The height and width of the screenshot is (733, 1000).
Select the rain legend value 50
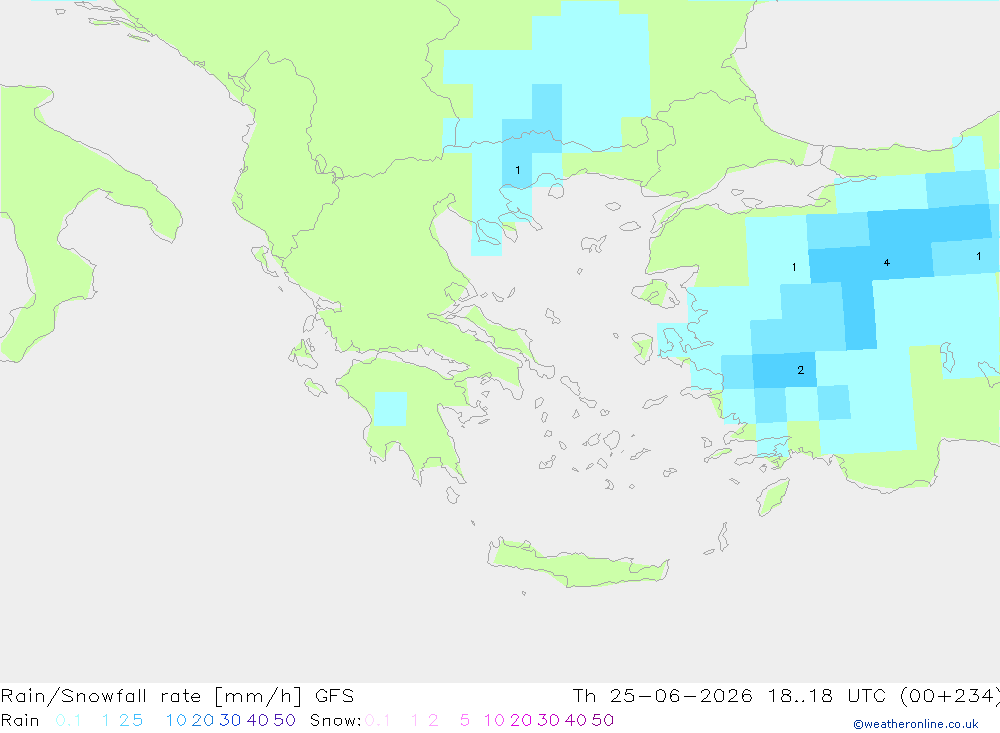click(x=284, y=720)
